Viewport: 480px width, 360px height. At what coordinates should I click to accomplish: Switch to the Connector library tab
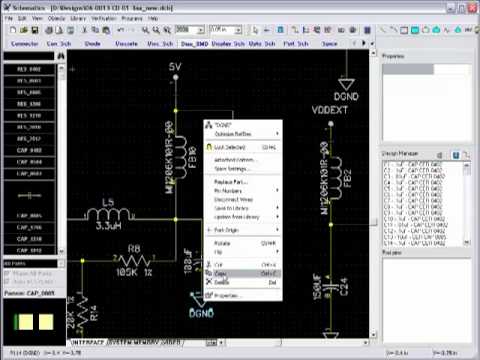click(x=25, y=44)
